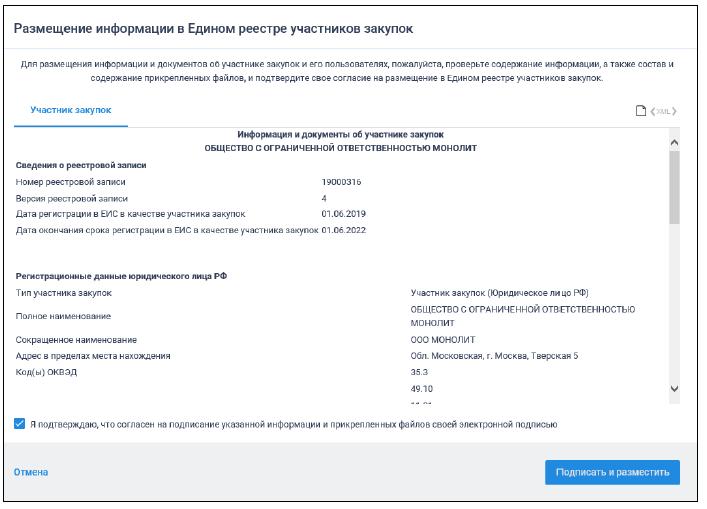
Task: Open the document print-form icon
Action: [x=642, y=110]
